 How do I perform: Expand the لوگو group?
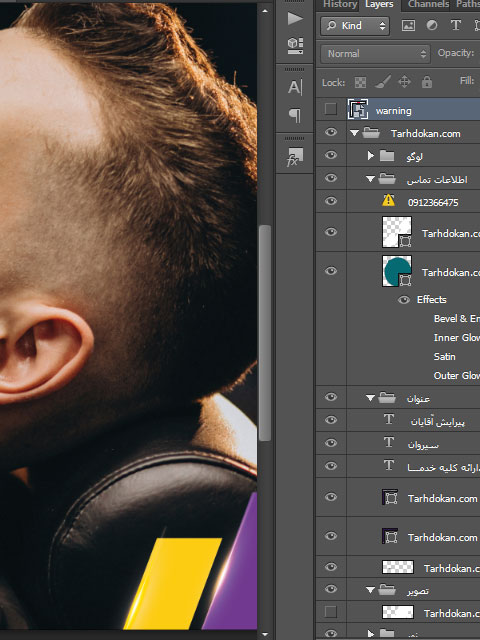(x=371, y=156)
